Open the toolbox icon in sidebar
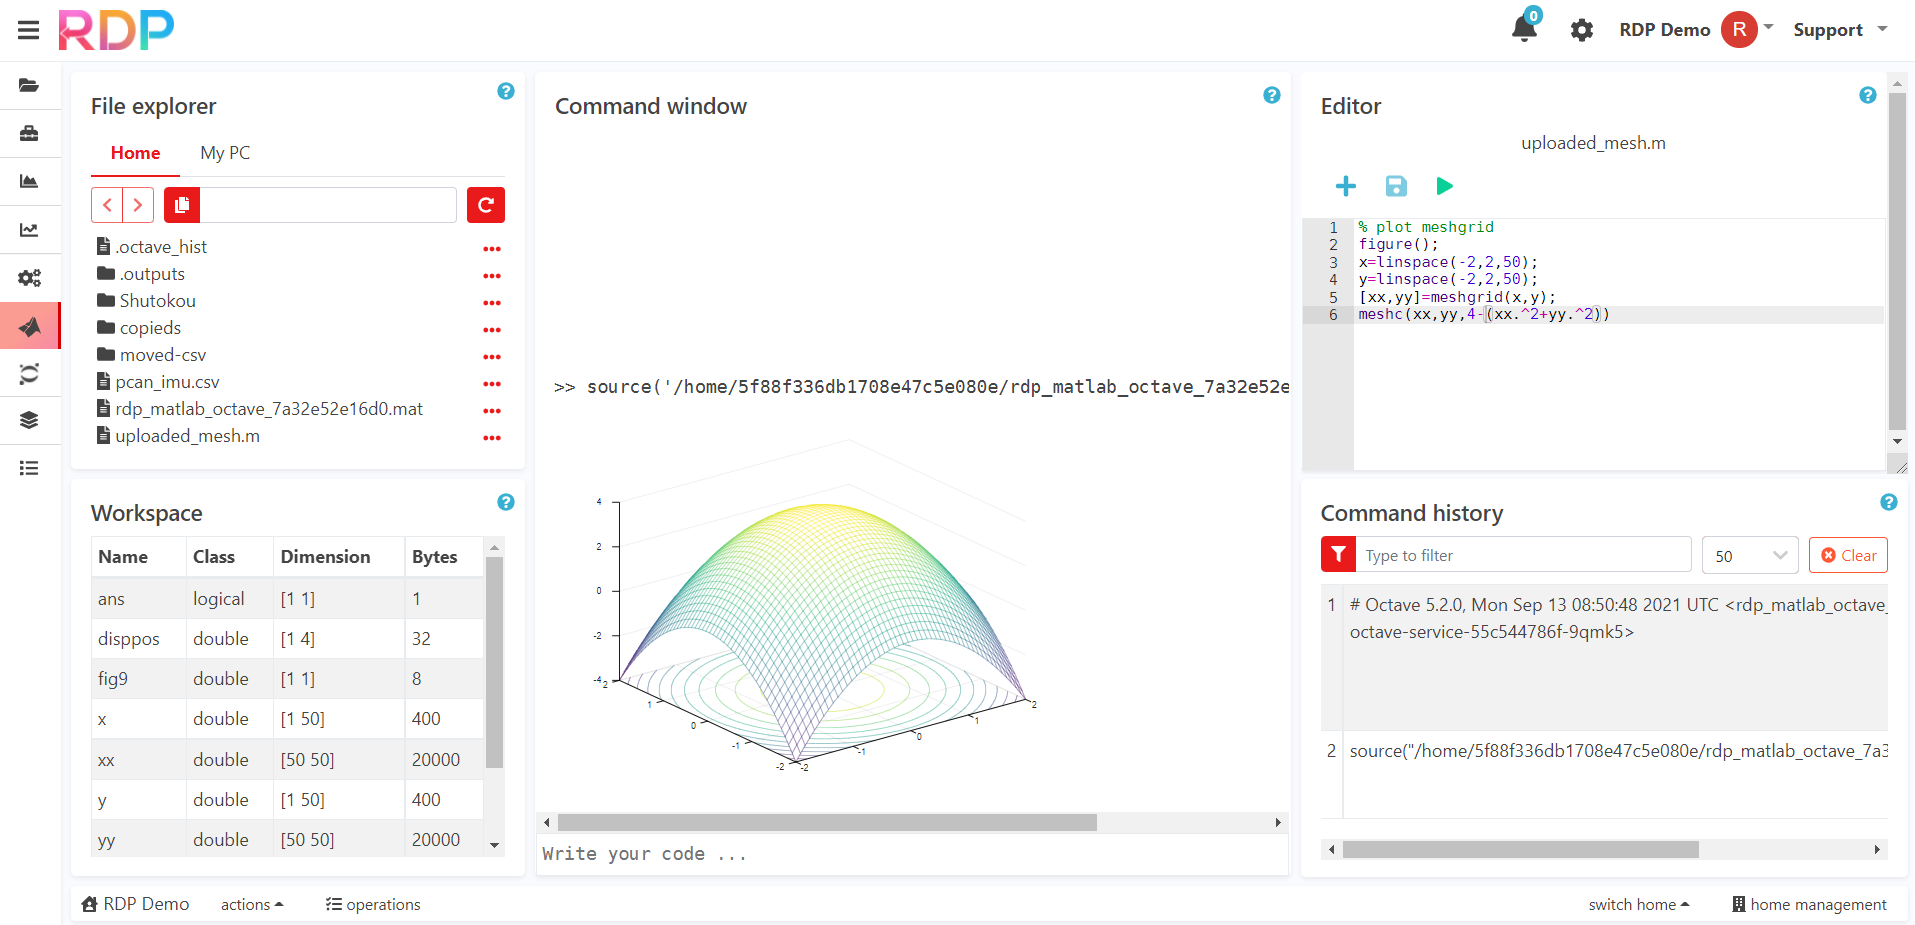The width and height of the screenshot is (1915, 925). [x=29, y=133]
